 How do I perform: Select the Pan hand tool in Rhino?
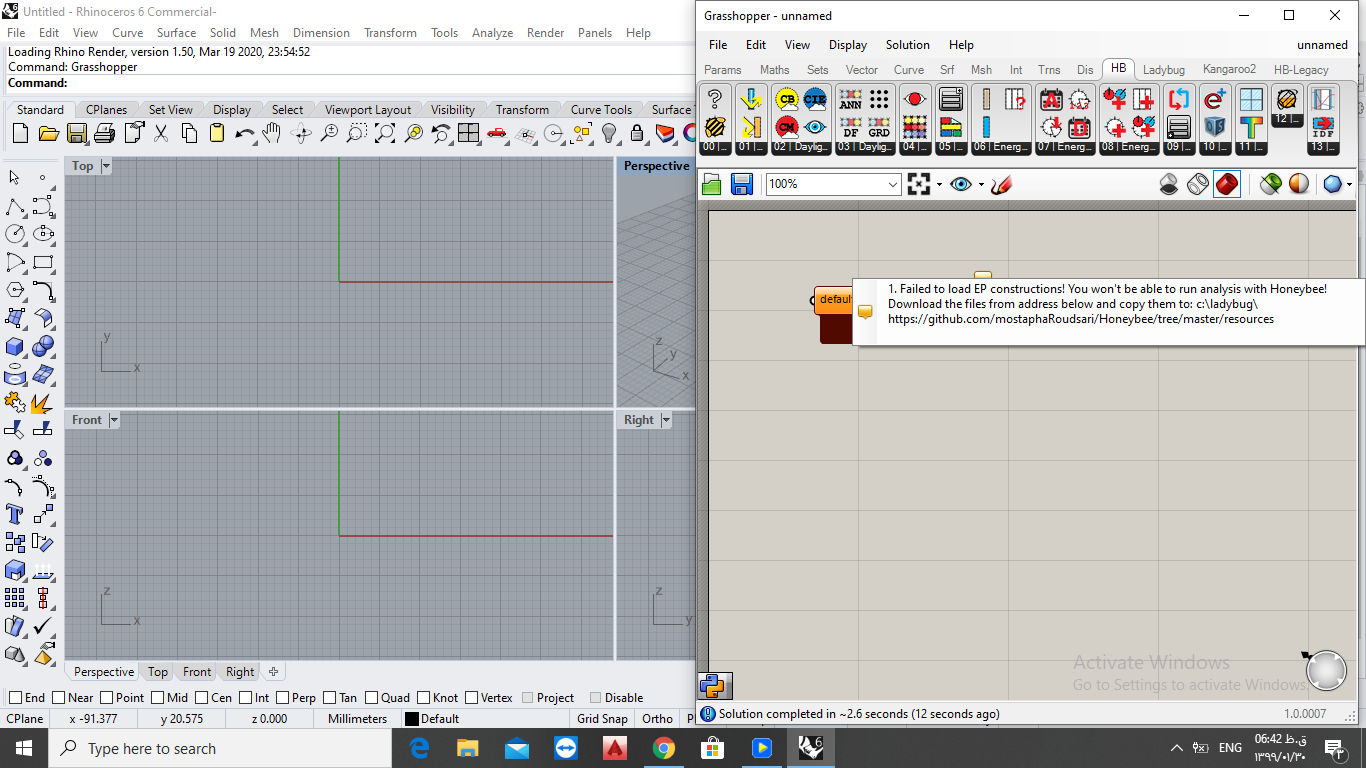(272, 133)
